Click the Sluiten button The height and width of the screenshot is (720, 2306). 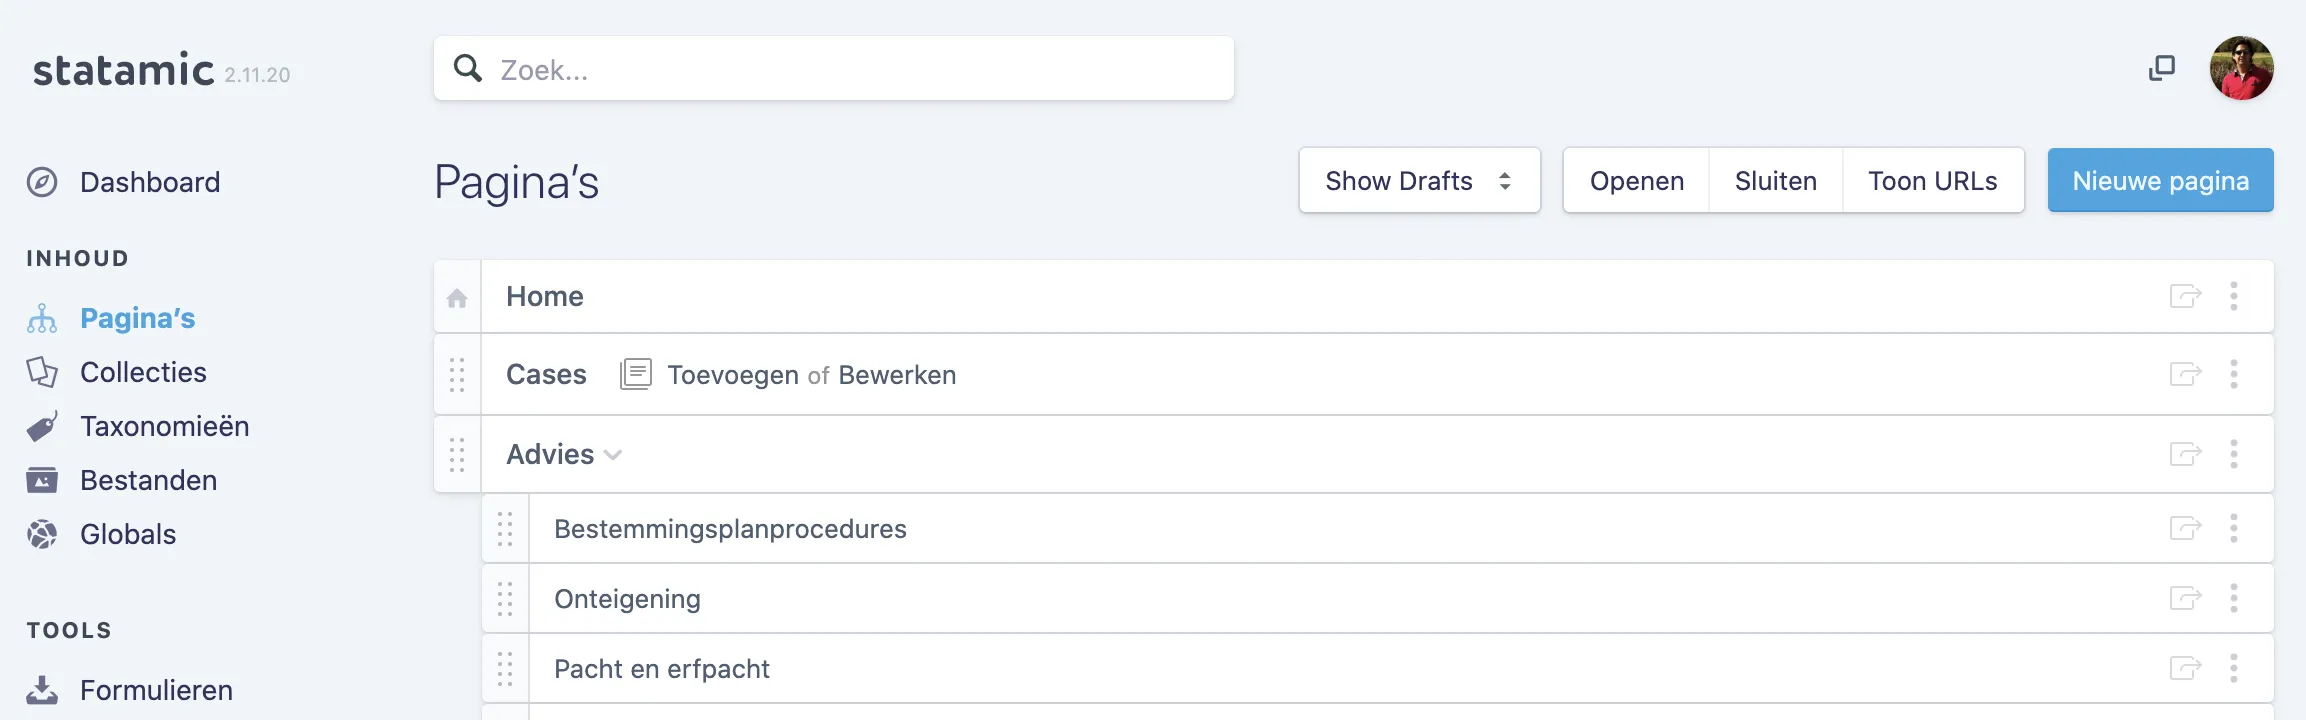tap(1776, 181)
